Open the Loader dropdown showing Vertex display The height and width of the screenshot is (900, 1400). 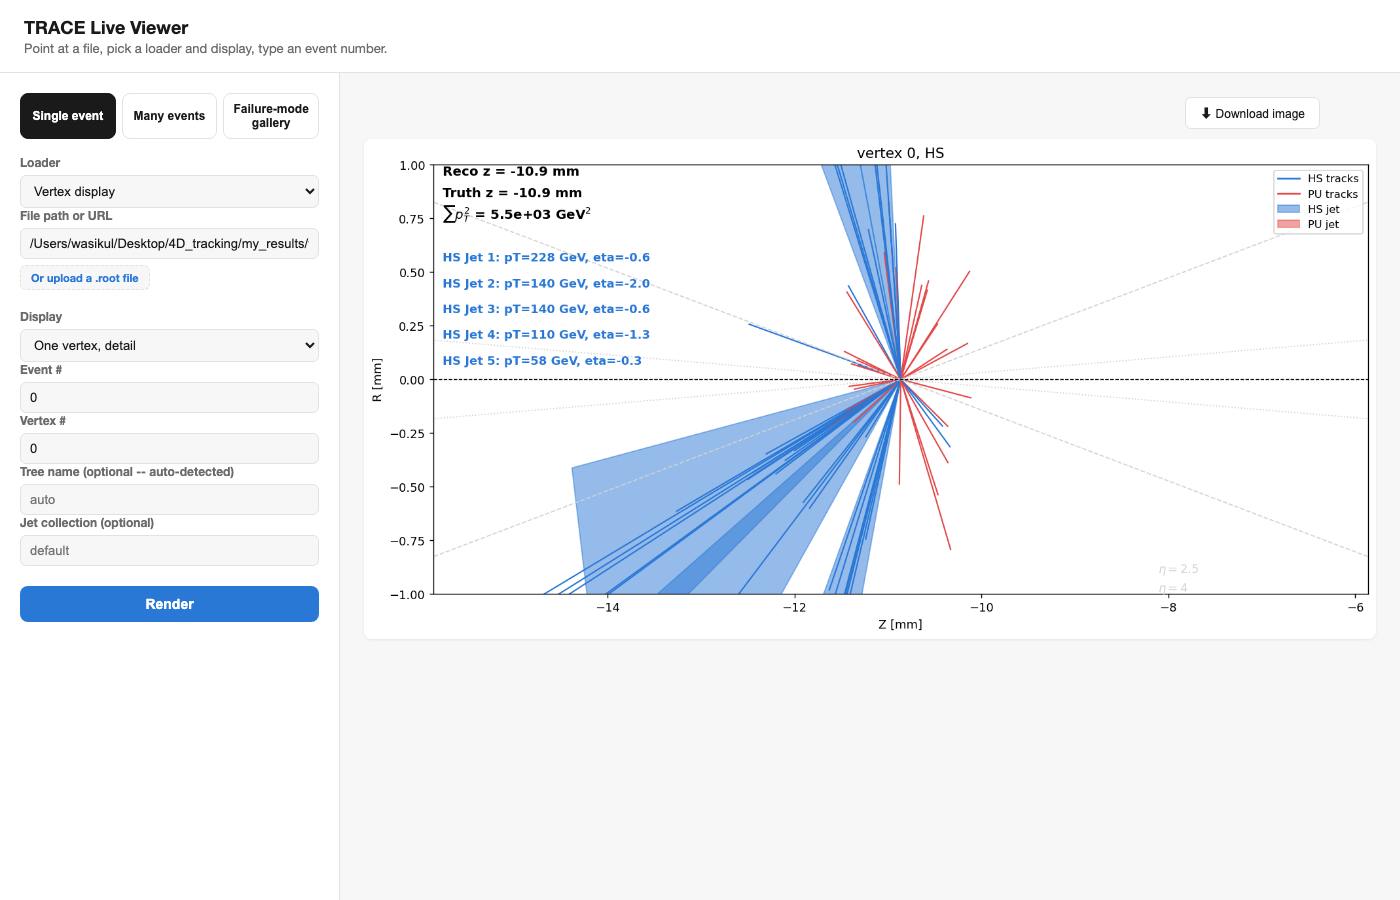pos(169,191)
